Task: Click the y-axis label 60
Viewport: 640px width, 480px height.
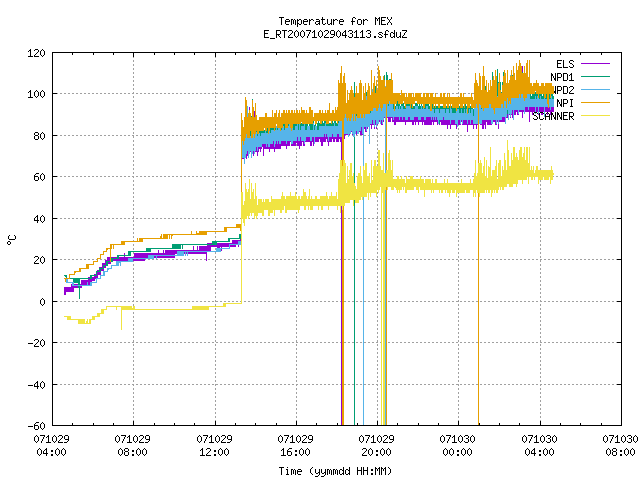Action: pos(39,177)
